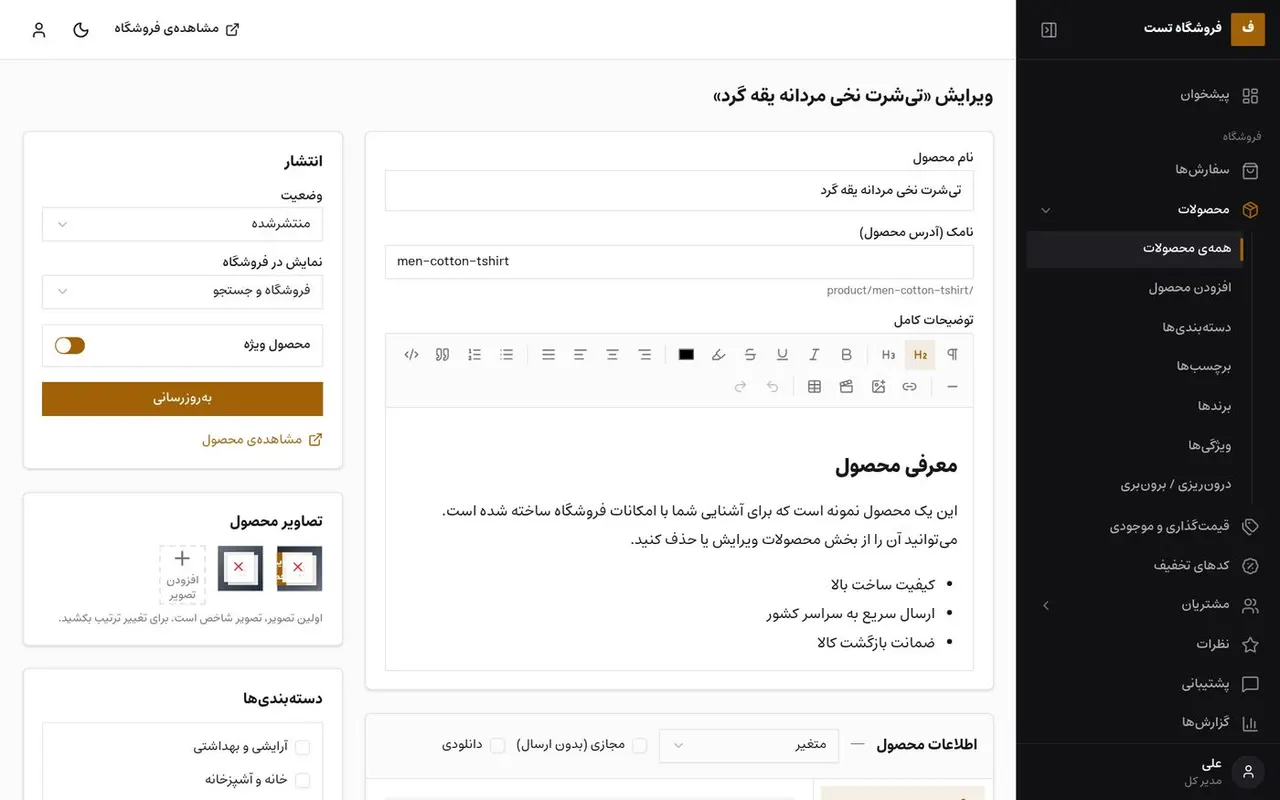The width and height of the screenshot is (1280, 800).
Task: Open مشاهده‌ی محصول link
Action: pyautogui.click(x=262, y=439)
